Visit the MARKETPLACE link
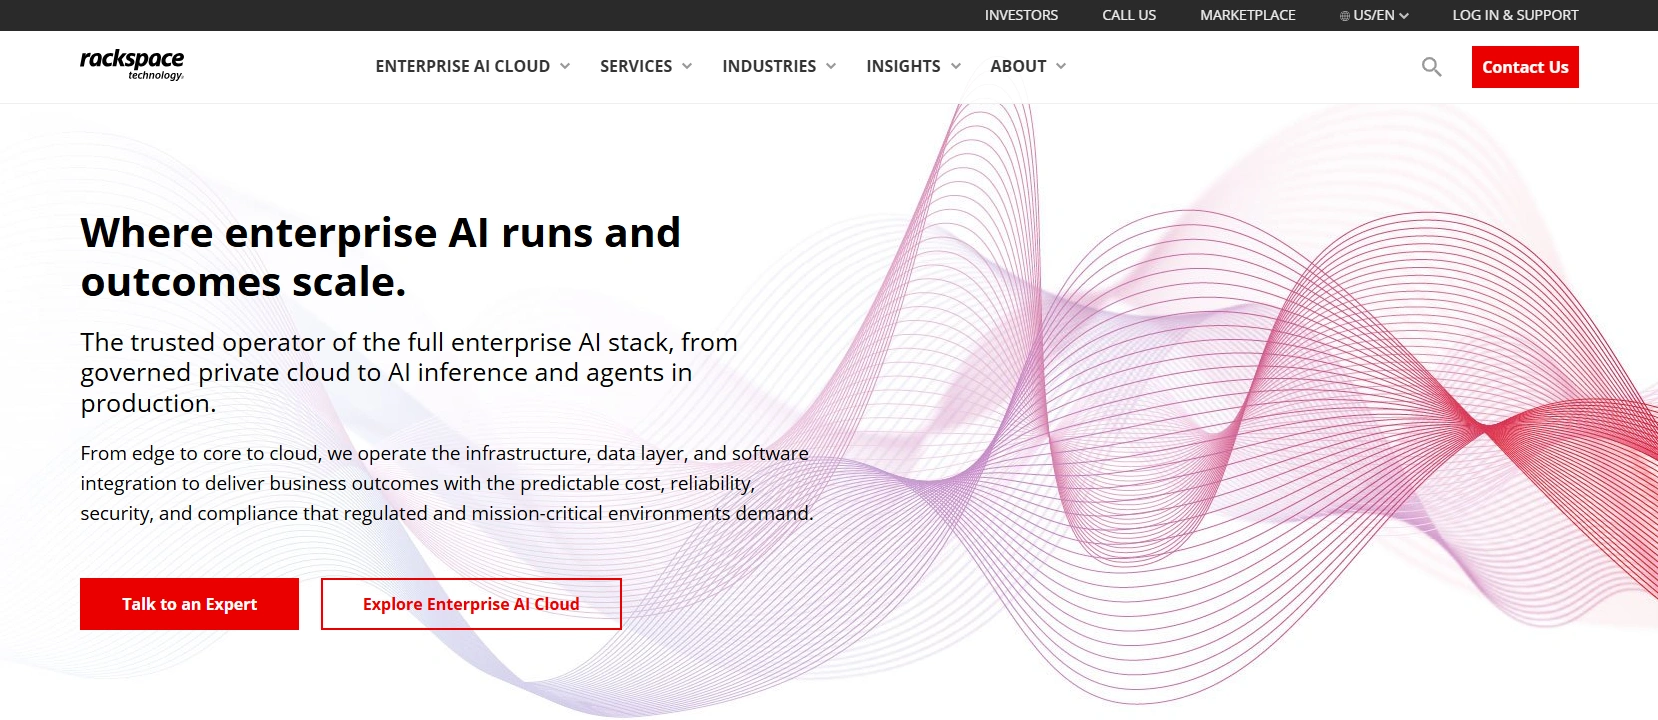Viewport: 1658px width, 720px height. click(1248, 15)
